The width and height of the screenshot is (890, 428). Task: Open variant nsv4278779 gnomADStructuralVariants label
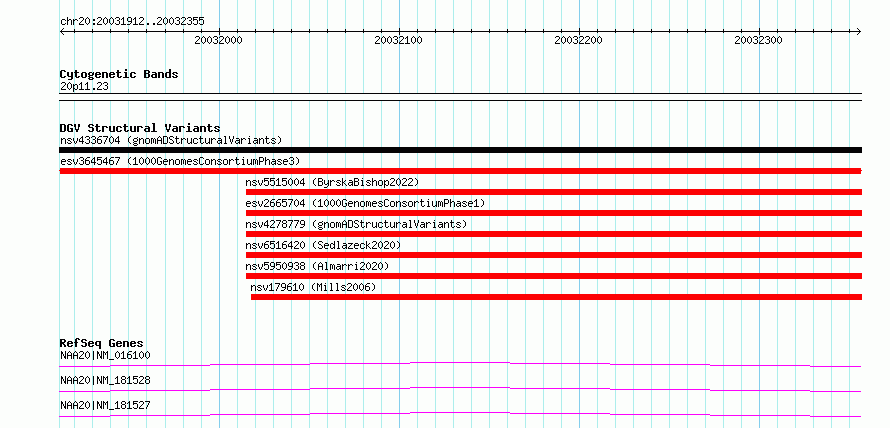pyautogui.click(x=356, y=224)
